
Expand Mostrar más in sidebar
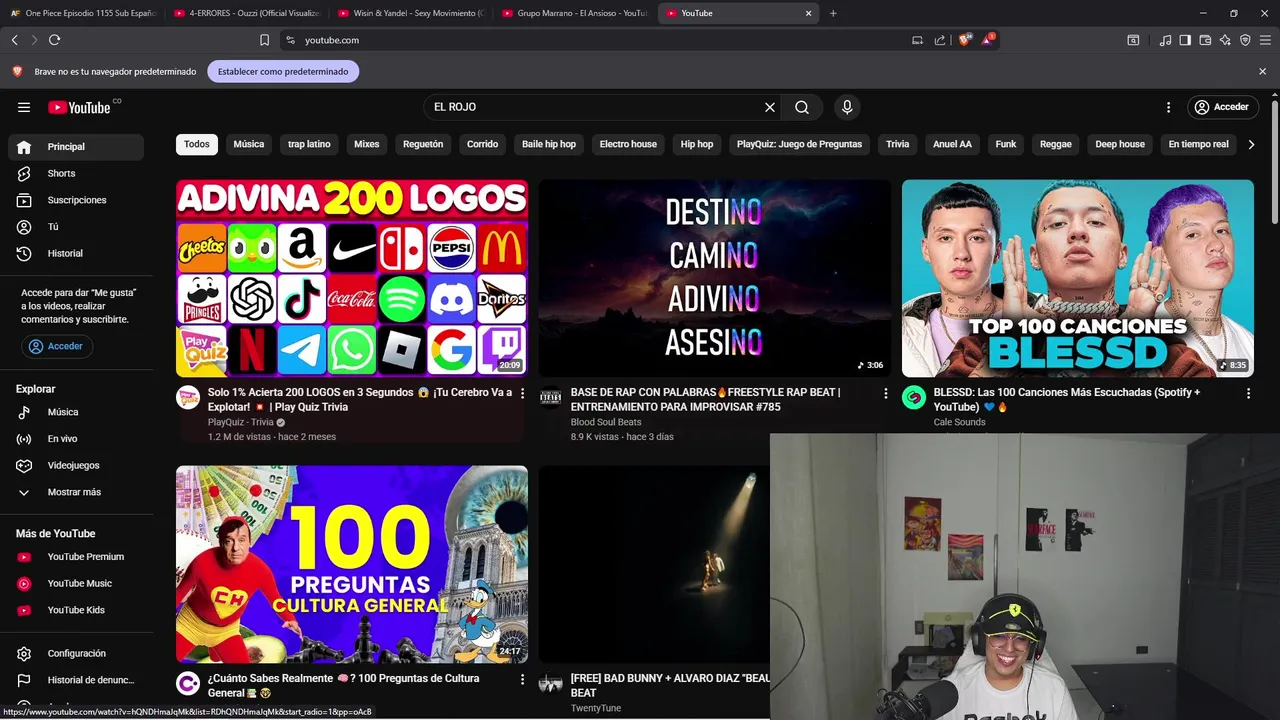pyautogui.click(x=76, y=492)
